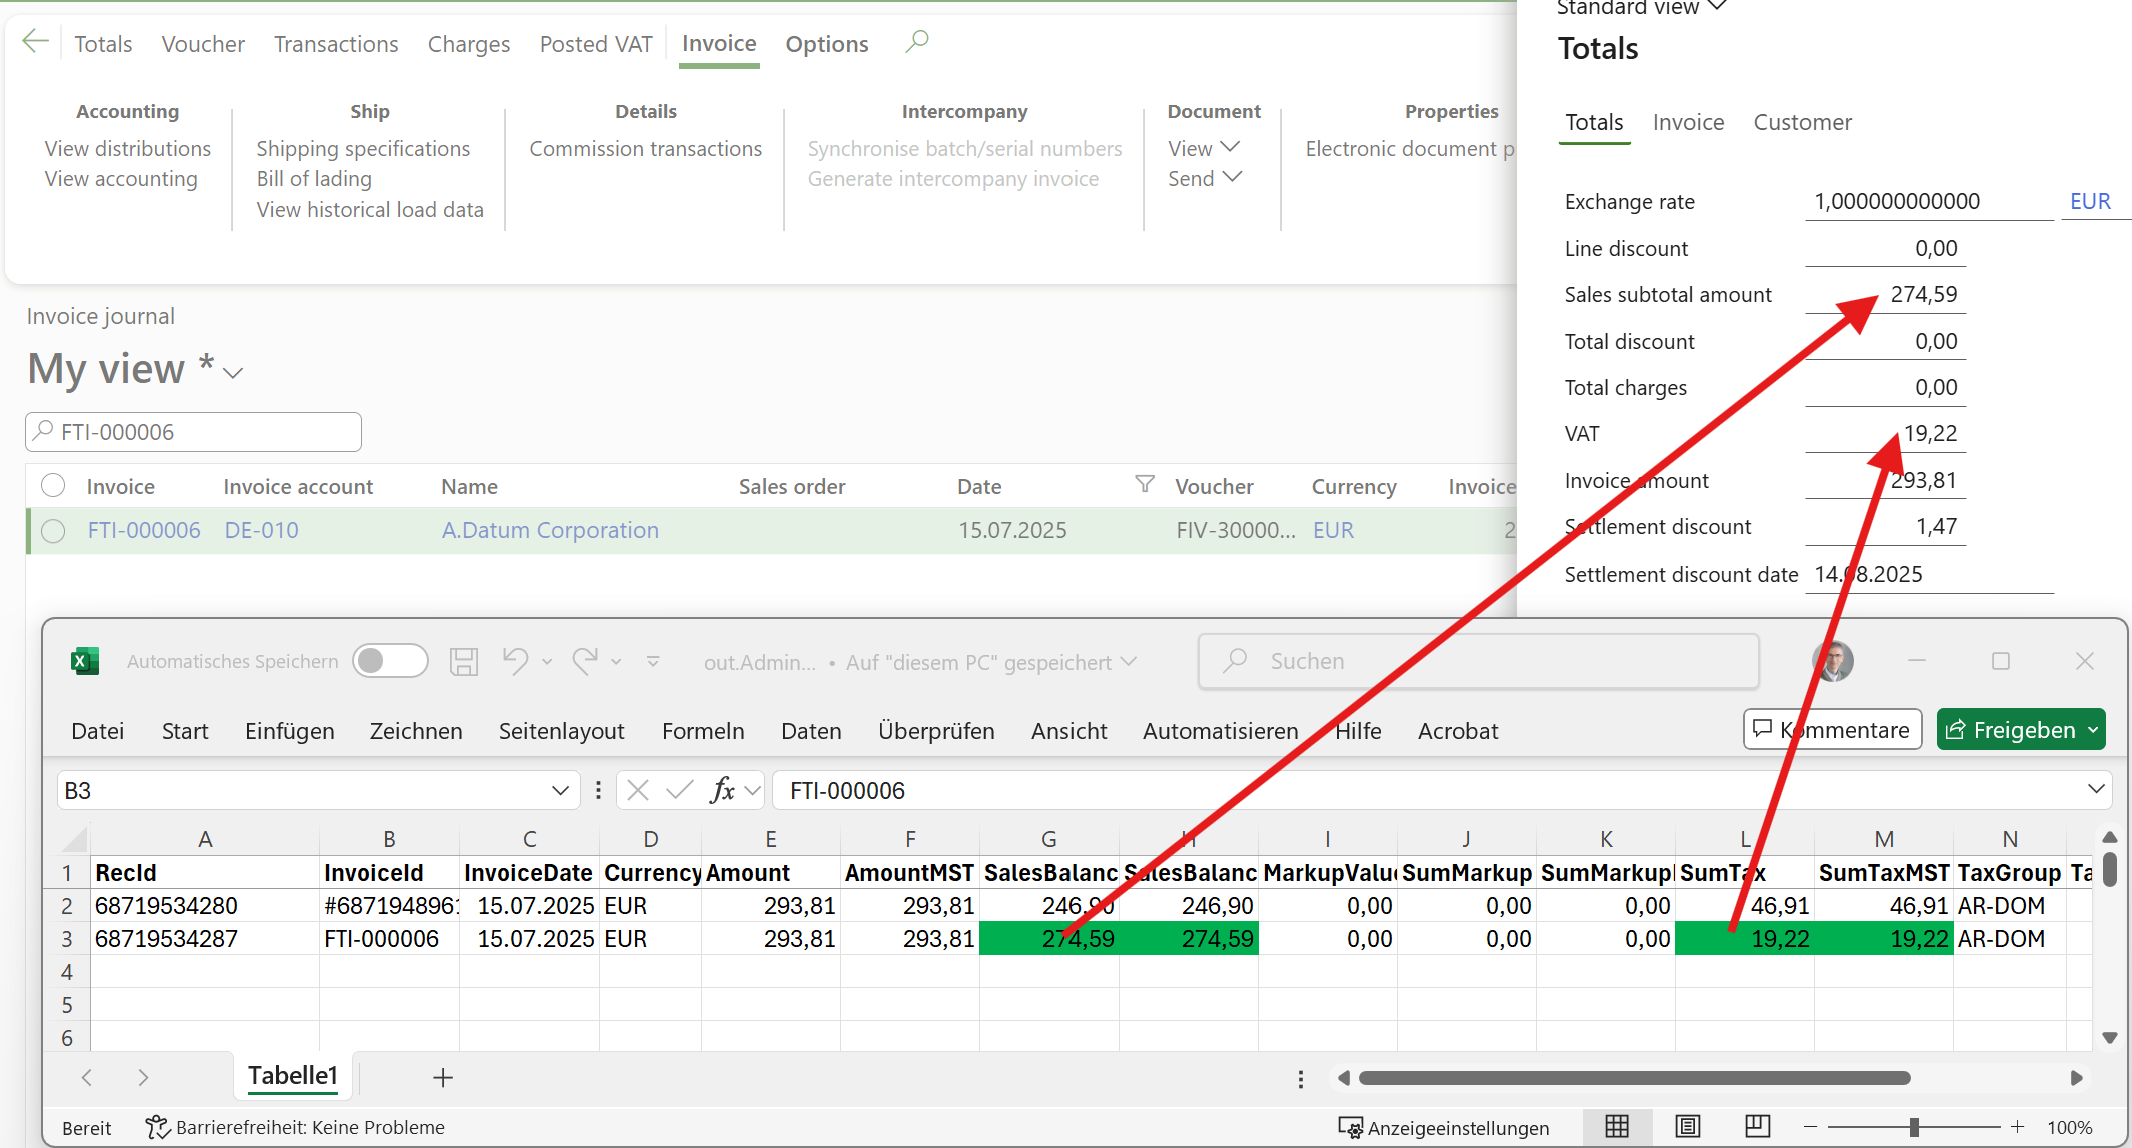Click previous sheet navigation arrow
2132x1148 pixels.
click(x=87, y=1077)
